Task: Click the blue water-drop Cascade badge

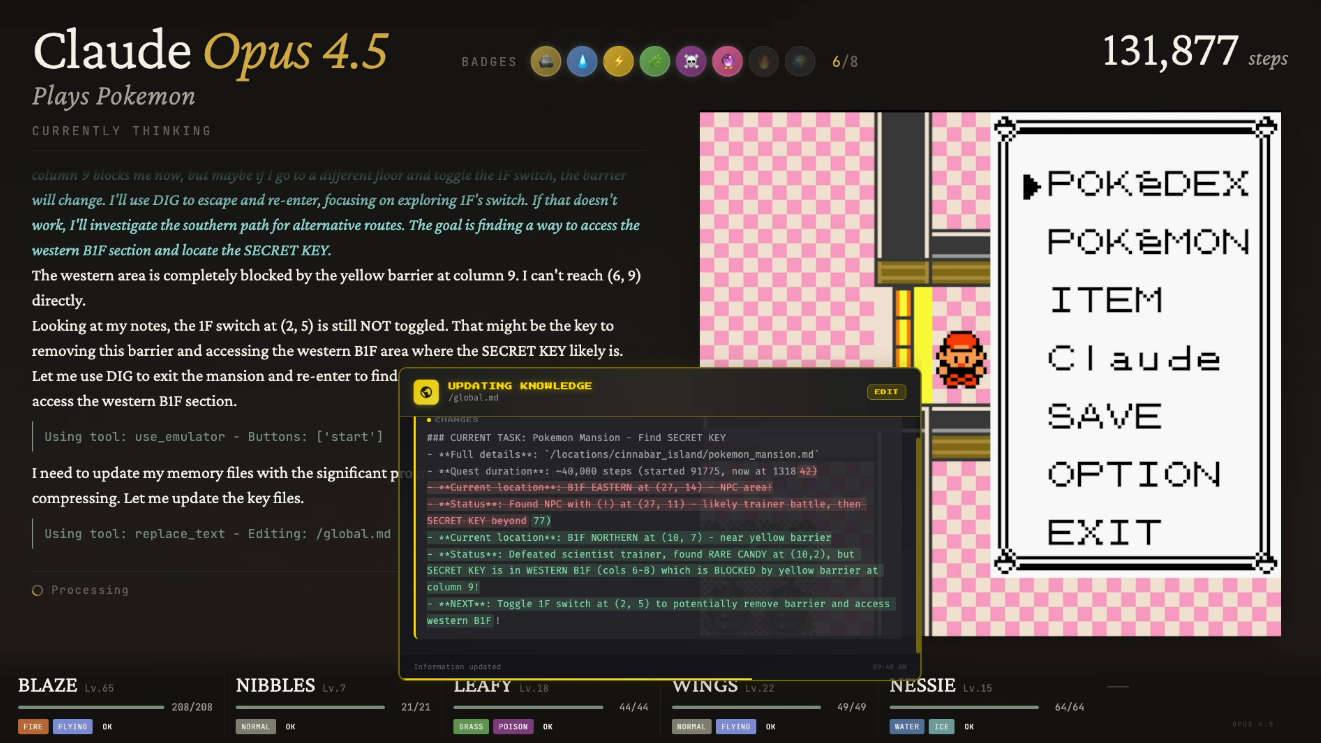Action: pyautogui.click(x=582, y=62)
